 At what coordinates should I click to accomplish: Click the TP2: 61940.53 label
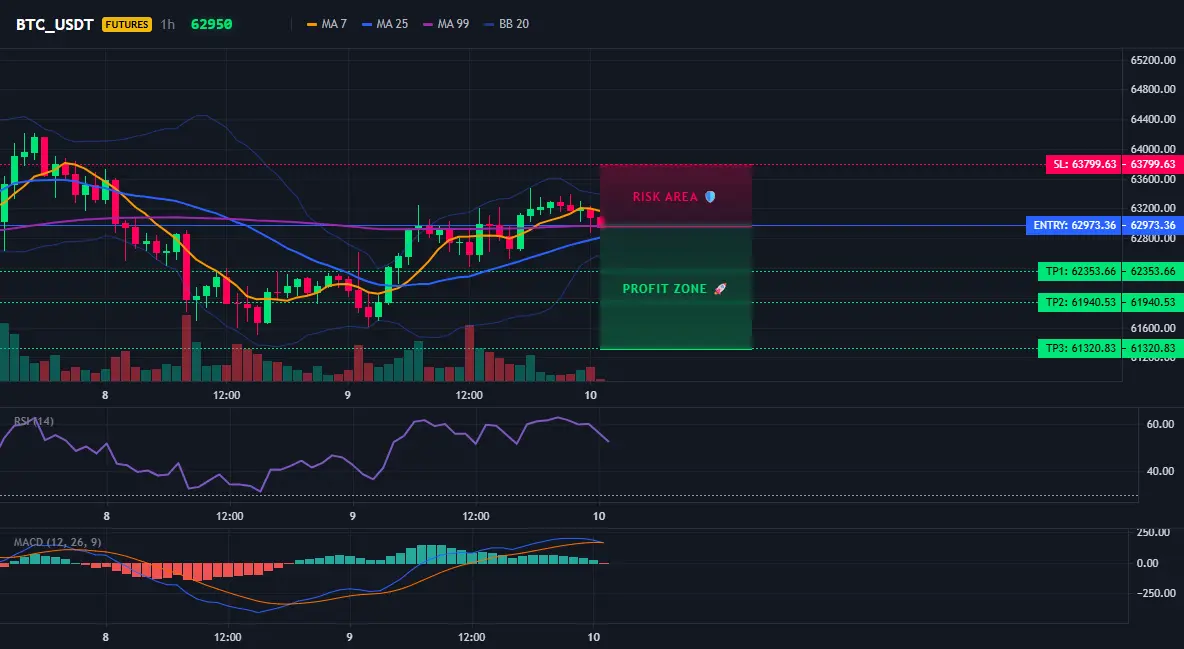[x=1080, y=302]
